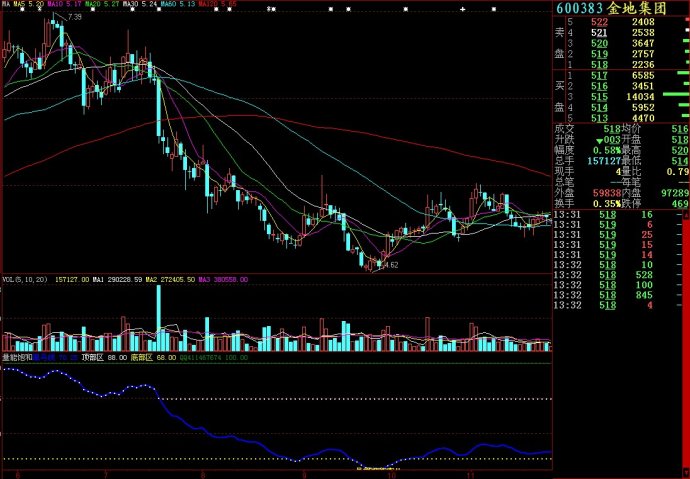Image resolution: width=690 pixels, height=479 pixels.
Task: Open the 量能饱和 indicator label
Action: [18, 356]
